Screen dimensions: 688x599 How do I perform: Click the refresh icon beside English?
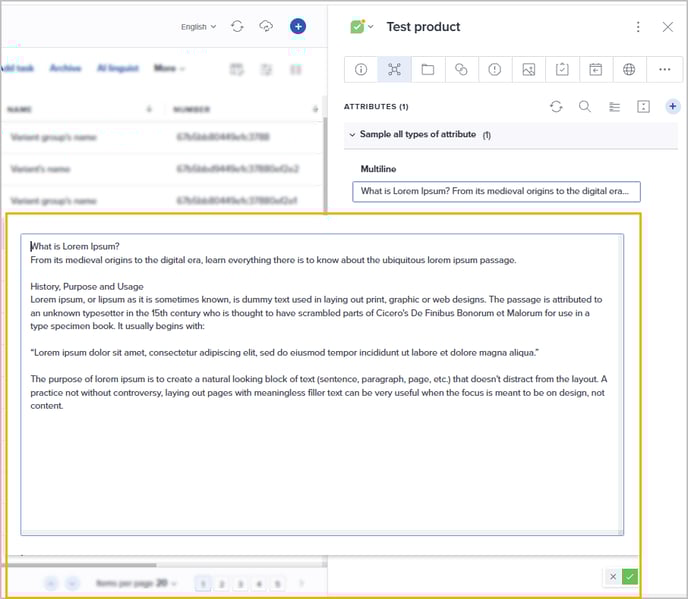pyautogui.click(x=237, y=26)
